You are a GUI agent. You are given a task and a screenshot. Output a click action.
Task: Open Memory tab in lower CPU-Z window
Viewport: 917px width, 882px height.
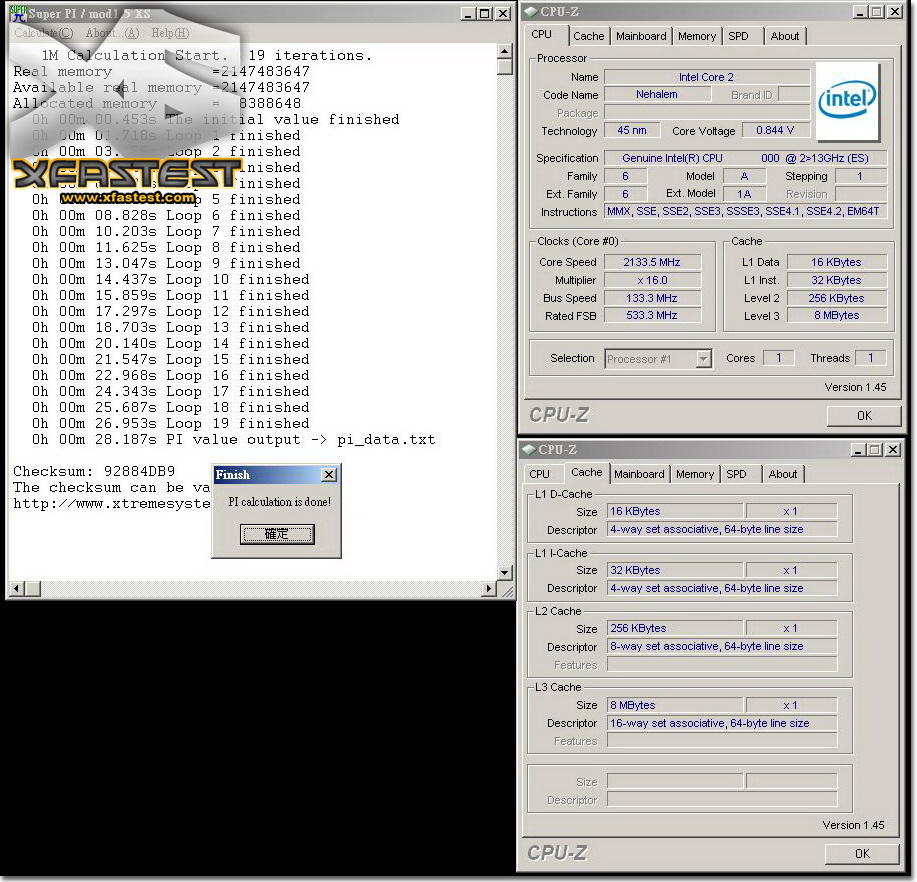click(694, 475)
